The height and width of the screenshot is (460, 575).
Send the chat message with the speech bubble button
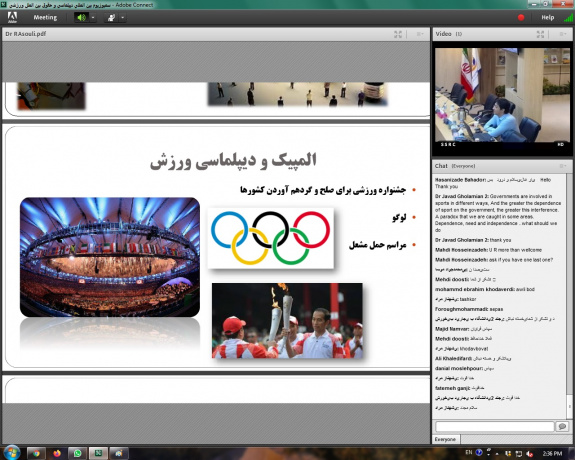(562, 426)
